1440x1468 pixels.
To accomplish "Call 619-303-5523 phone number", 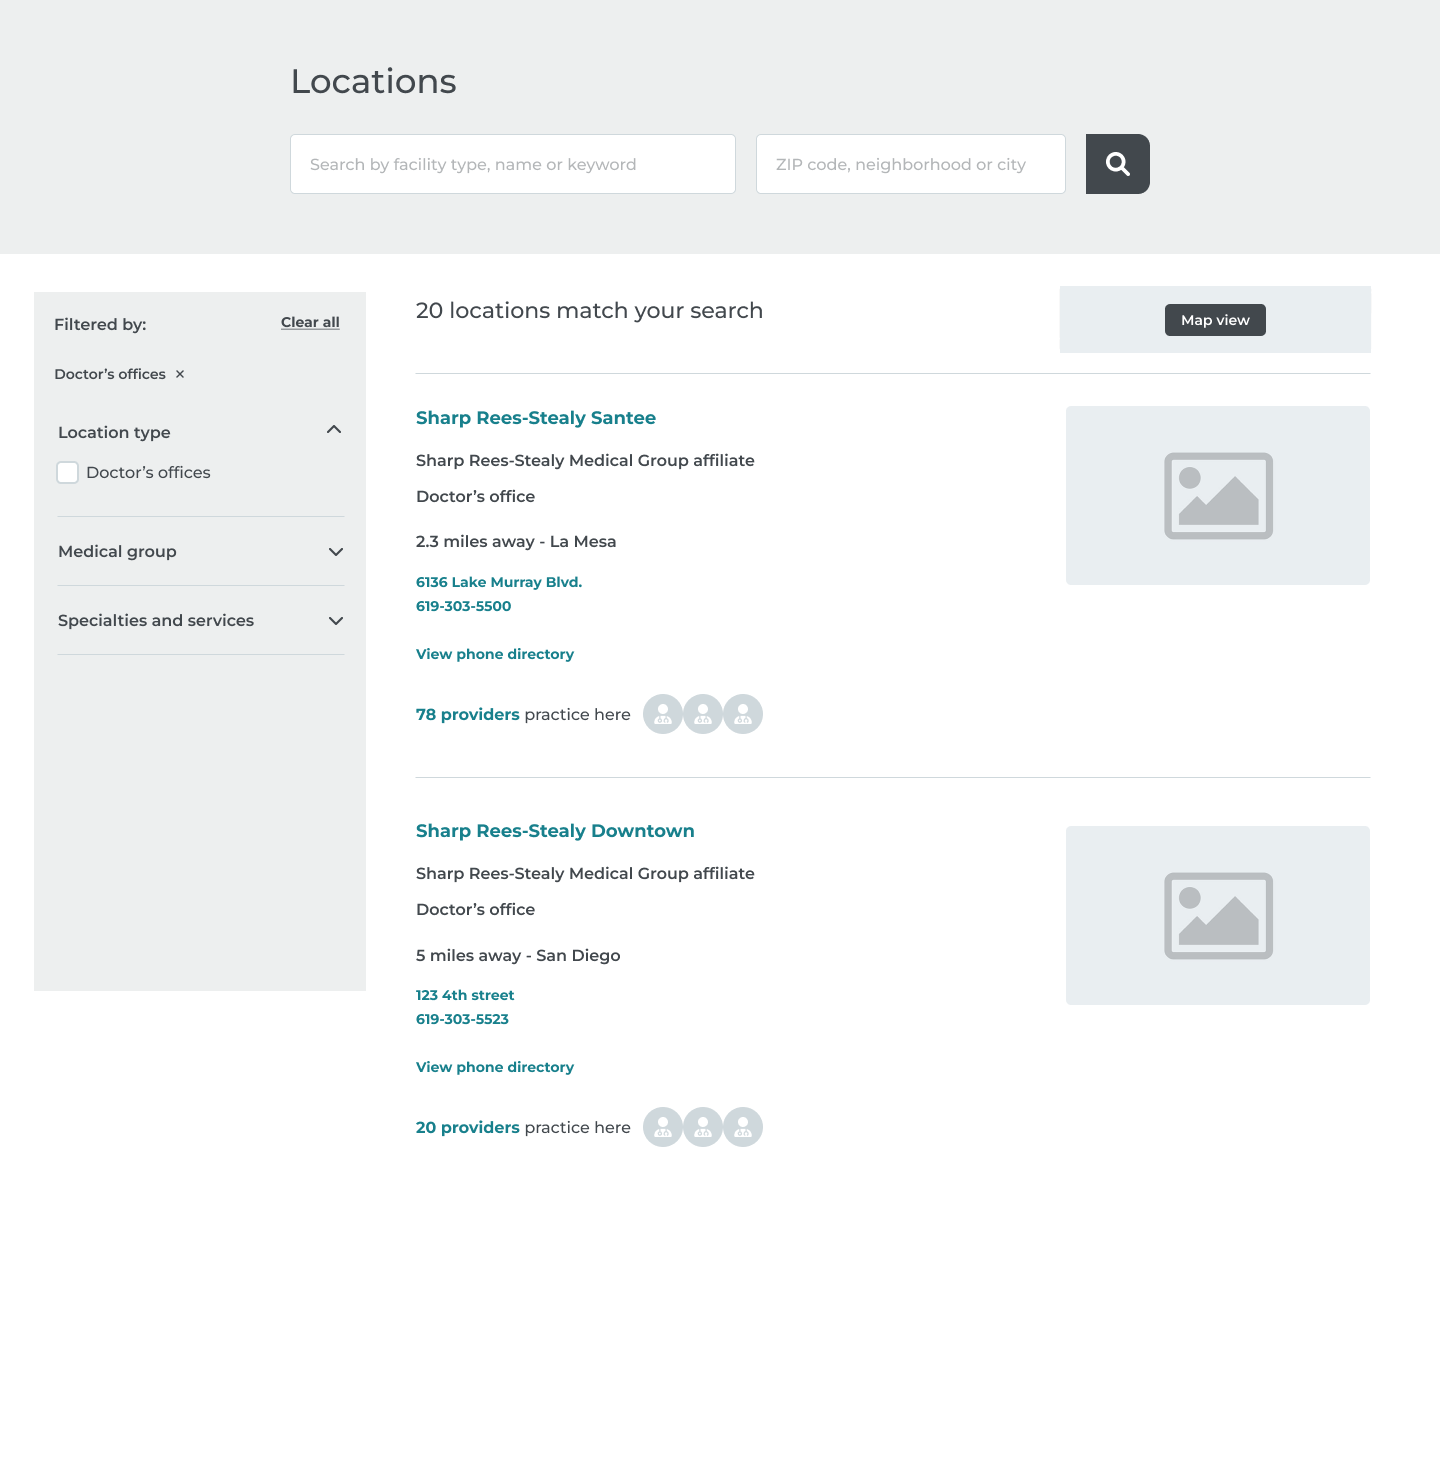I will coord(462,1019).
